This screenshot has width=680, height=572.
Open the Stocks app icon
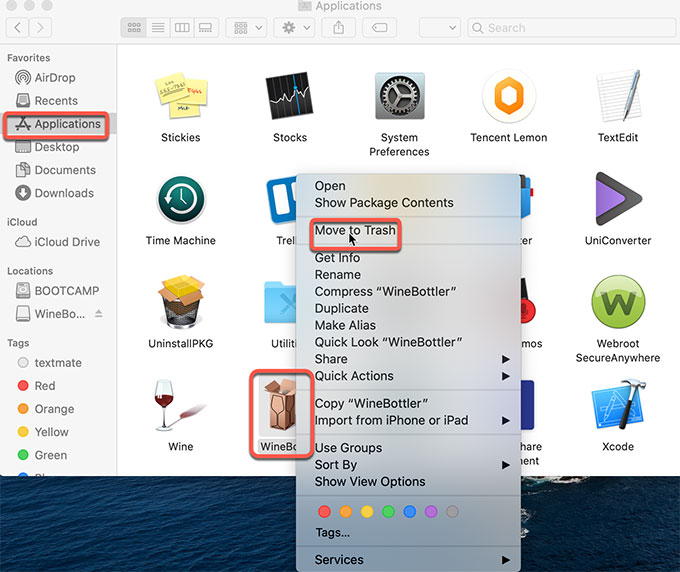pyautogui.click(x=289, y=95)
